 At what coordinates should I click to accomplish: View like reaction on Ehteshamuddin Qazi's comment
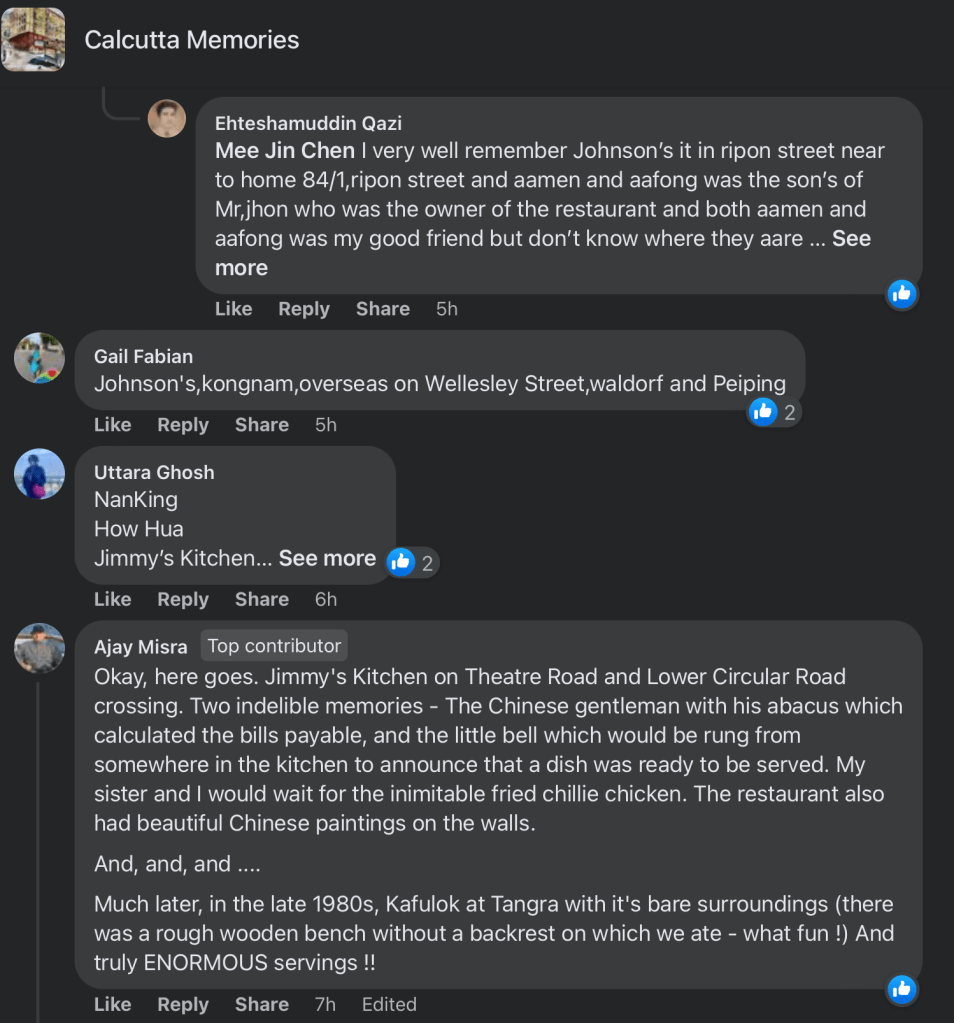pyautogui.click(x=901, y=293)
